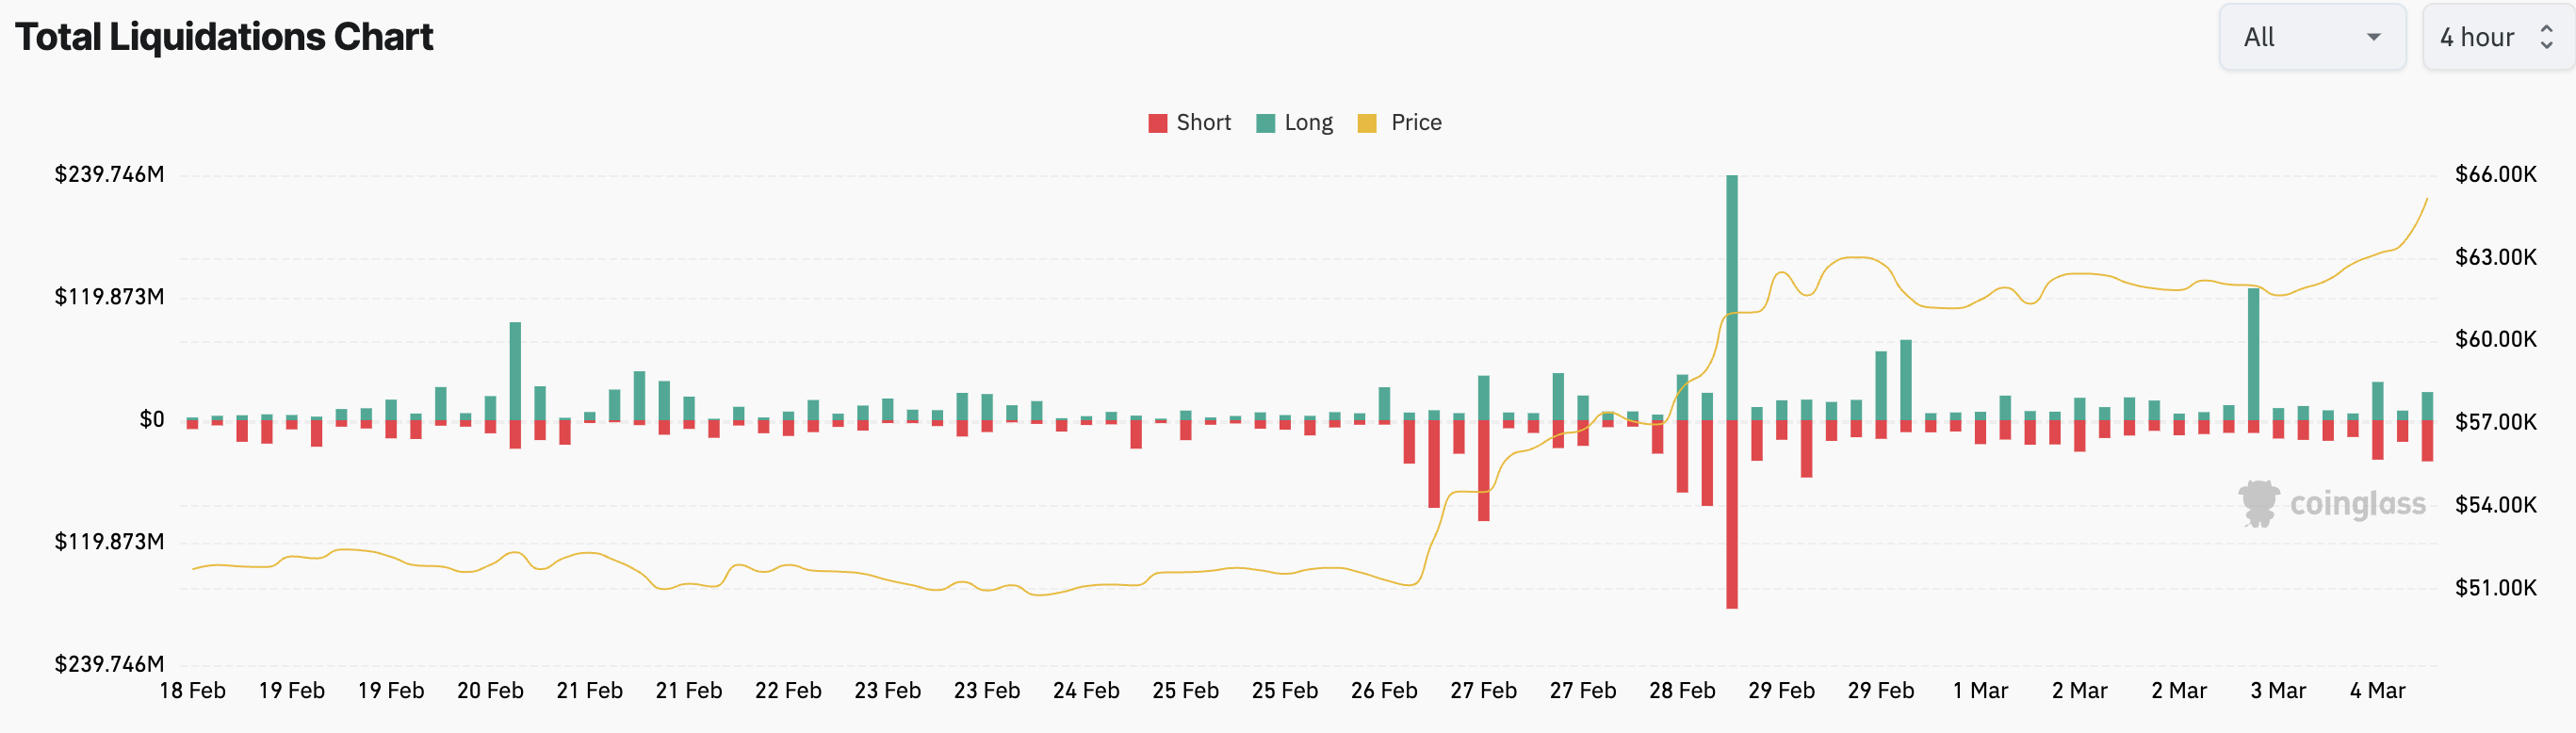Click the Total Liquidations Chart title

click(224, 37)
